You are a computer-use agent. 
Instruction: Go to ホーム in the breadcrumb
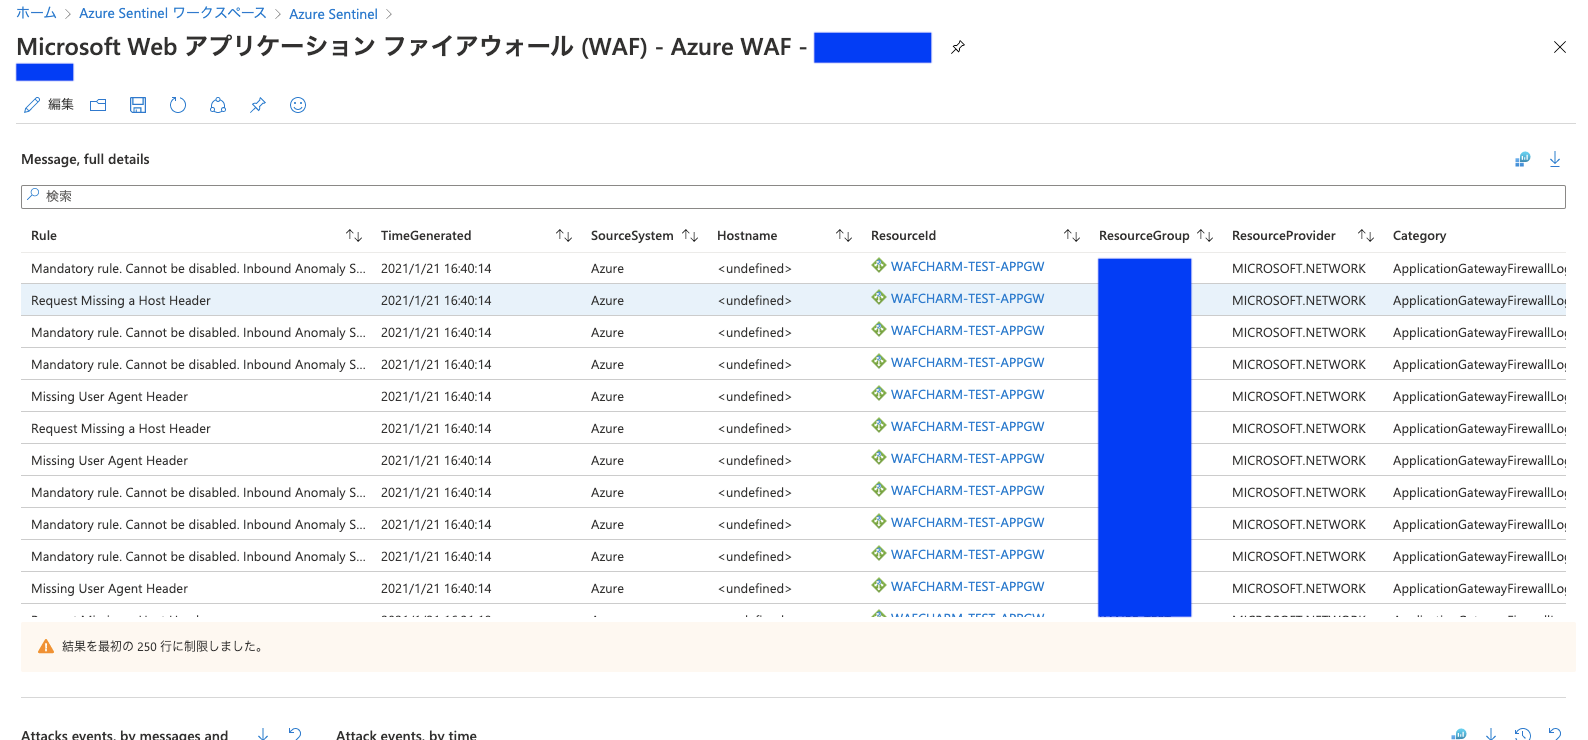tap(36, 13)
